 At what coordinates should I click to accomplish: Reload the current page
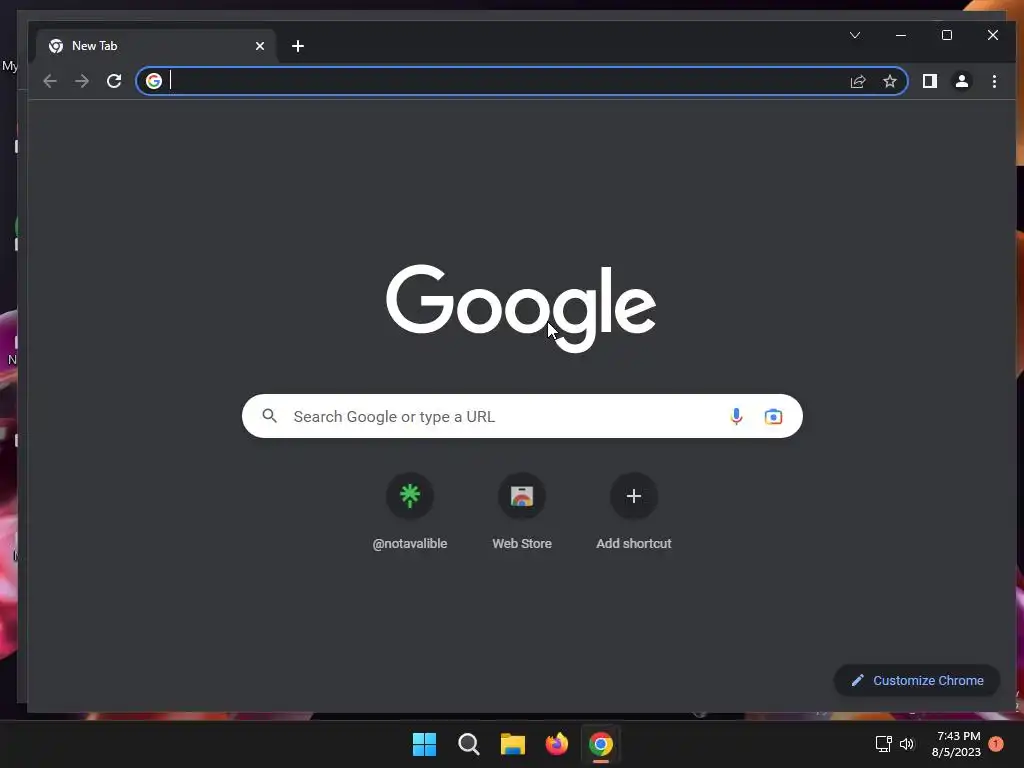(x=114, y=81)
